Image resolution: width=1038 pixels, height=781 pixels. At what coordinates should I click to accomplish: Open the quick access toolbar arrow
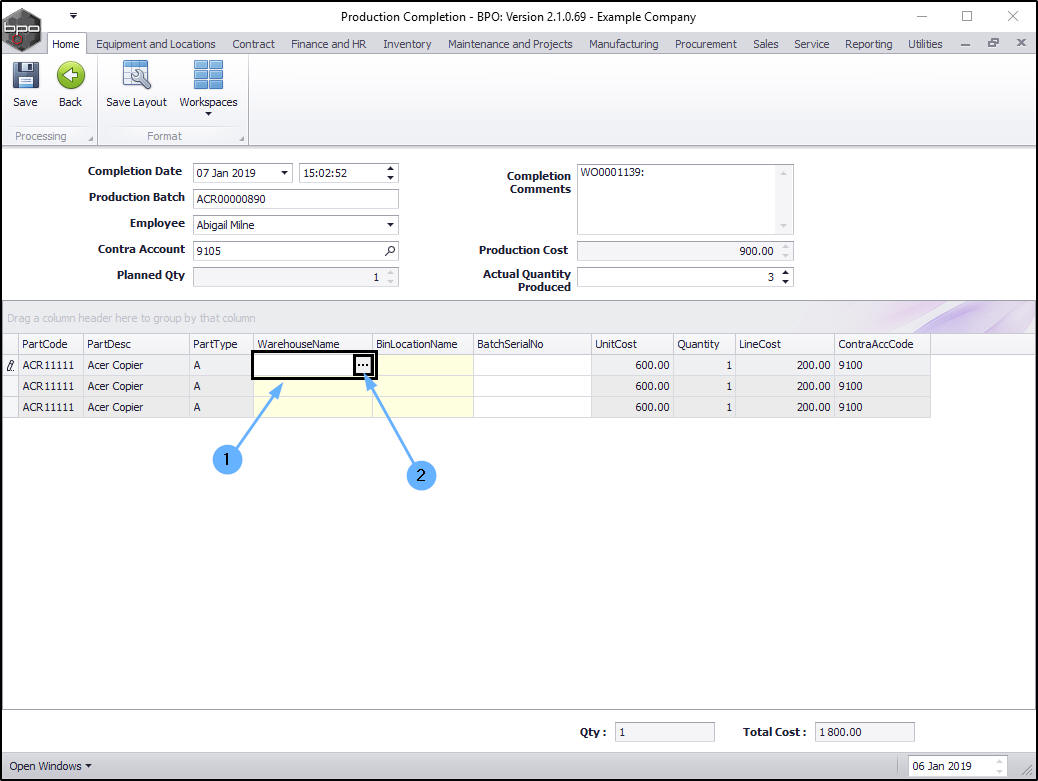(x=73, y=15)
